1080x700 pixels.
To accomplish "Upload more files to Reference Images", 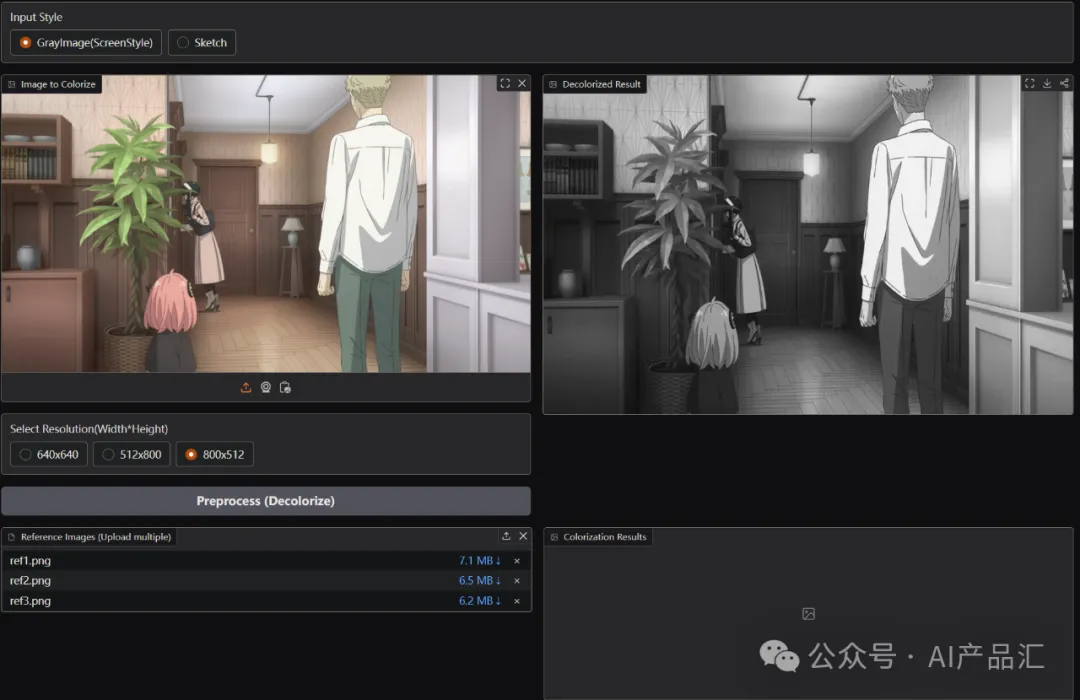I will point(506,536).
